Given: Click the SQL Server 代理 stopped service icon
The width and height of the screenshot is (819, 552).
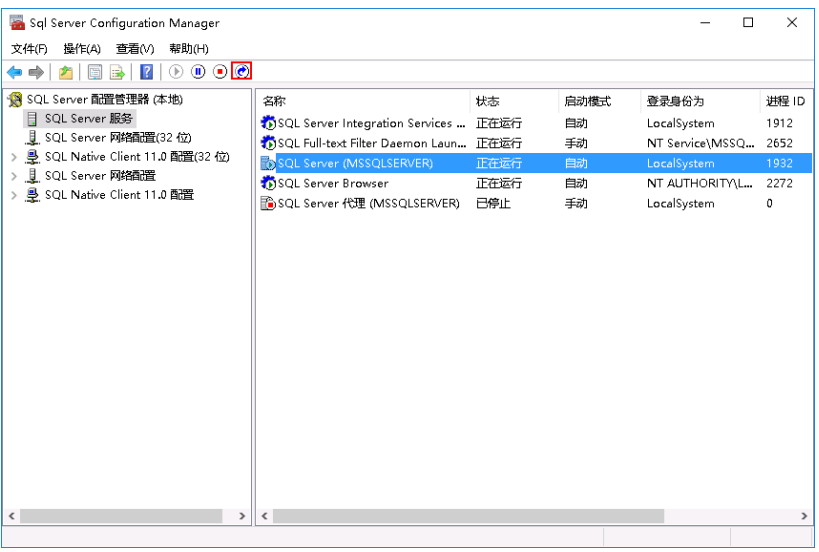Looking at the screenshot, I should point(268,203).
